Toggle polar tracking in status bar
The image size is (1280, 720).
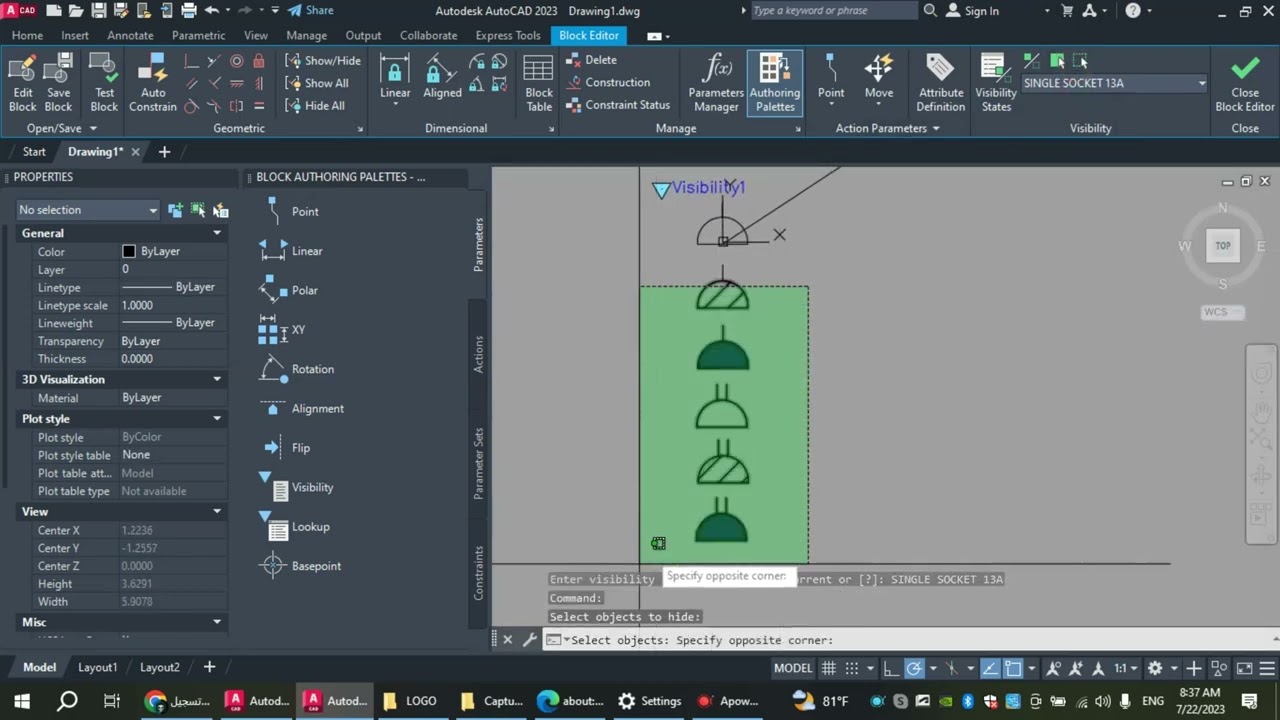click(x=914, y=668)
